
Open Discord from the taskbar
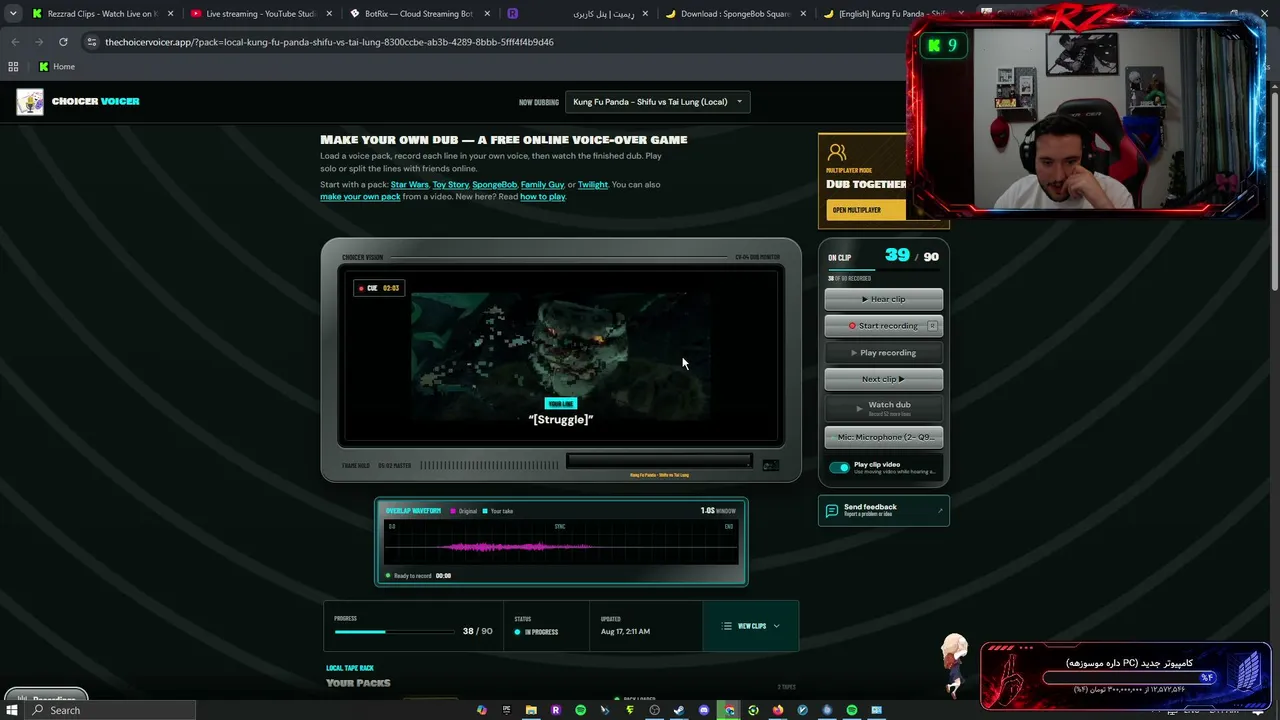point(704,710)
